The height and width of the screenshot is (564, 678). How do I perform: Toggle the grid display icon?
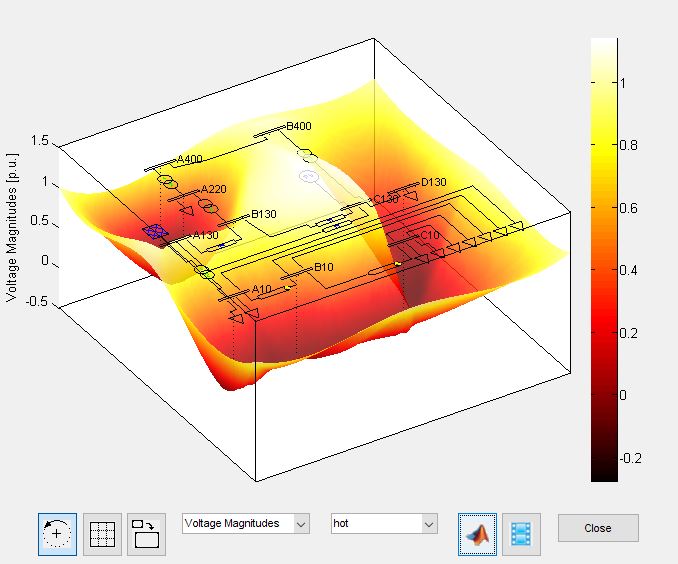click(102, 534)
